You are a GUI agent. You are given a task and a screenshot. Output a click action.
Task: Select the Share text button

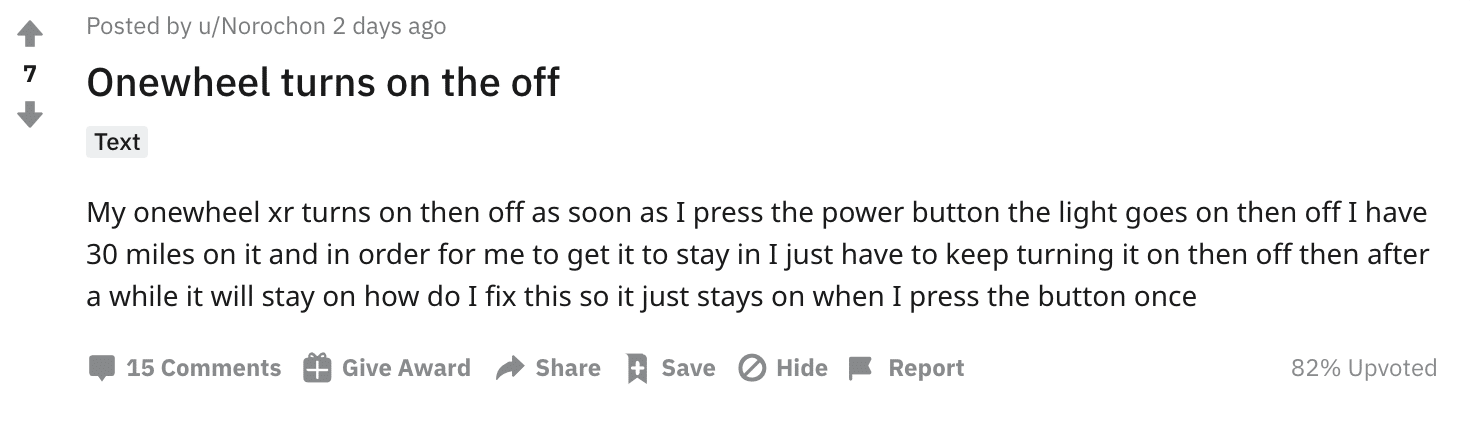tap(567, 368)
